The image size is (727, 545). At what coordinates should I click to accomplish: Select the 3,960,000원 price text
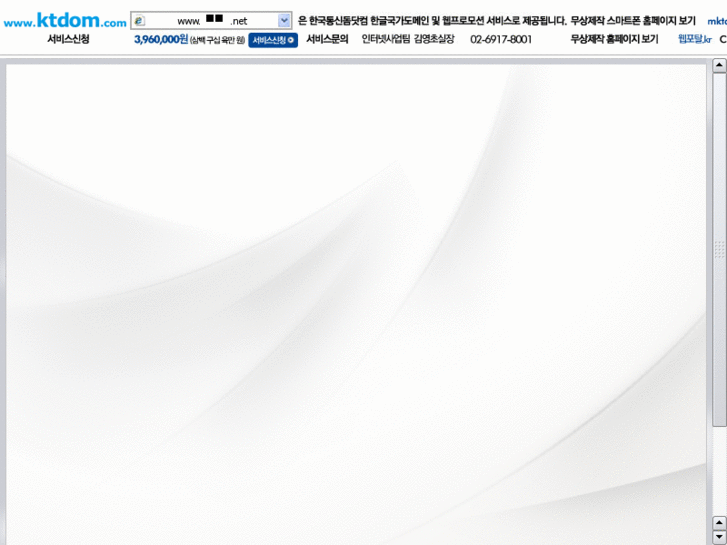(x=161, y=40)
